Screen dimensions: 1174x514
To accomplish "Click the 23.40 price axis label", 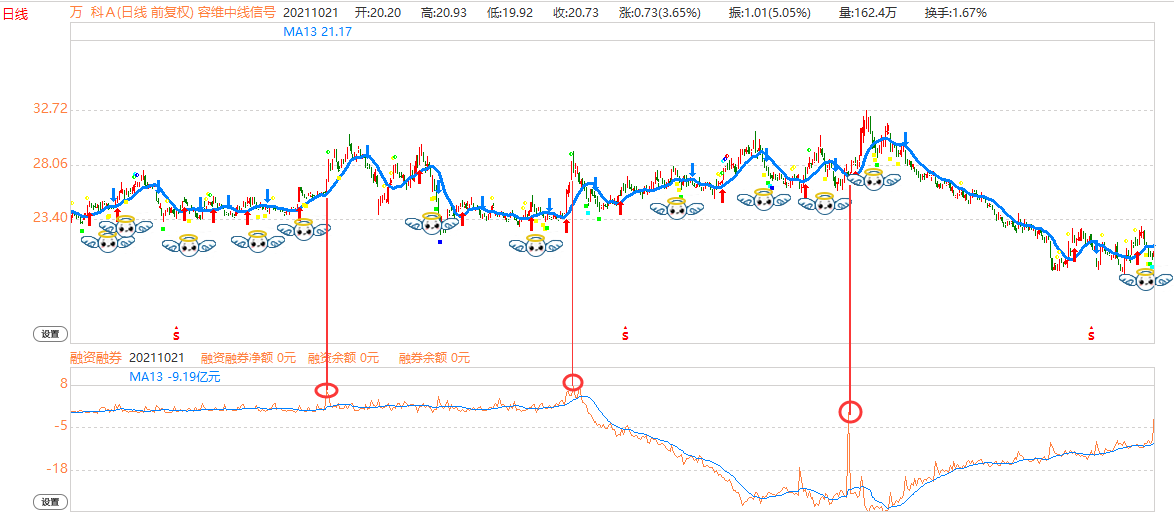I will pyautogui.click(x=50, y=218).
